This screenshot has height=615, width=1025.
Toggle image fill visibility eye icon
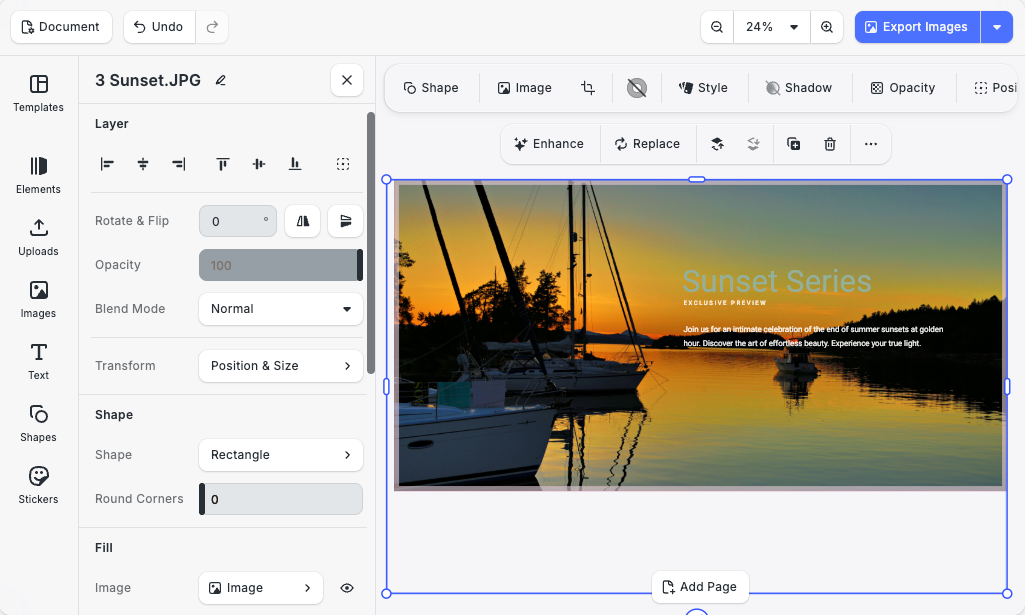[347, 588]
